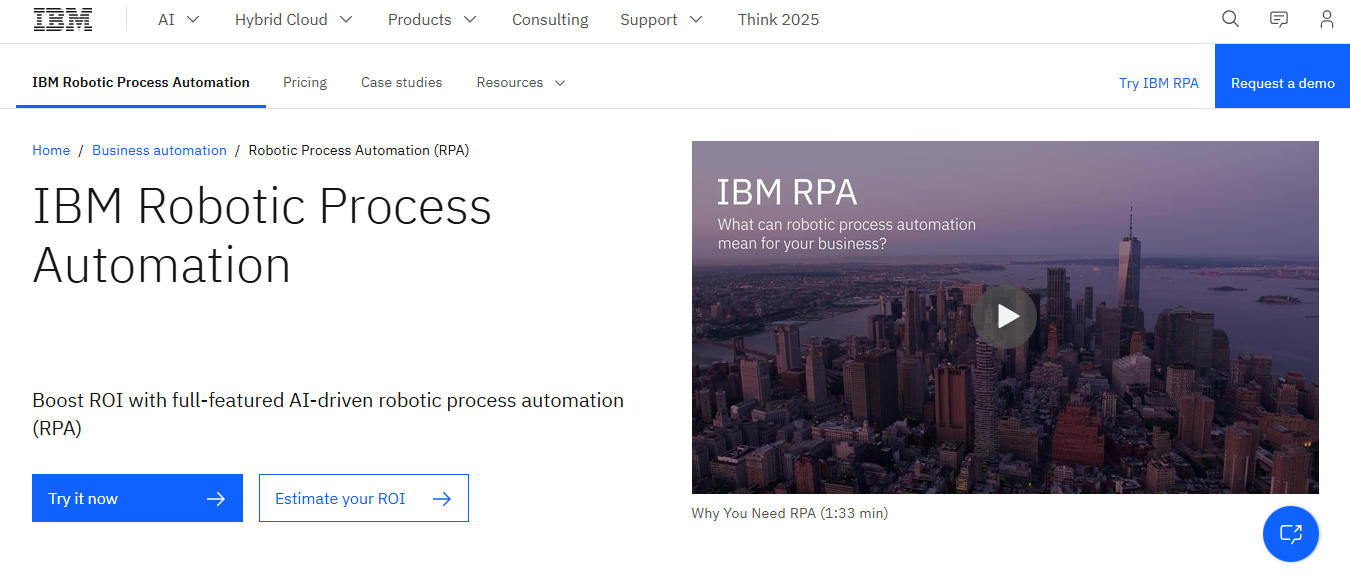Go to Home breadcrumb
Viewport: 1350px width, 576px height.
(x=51, y=150)
